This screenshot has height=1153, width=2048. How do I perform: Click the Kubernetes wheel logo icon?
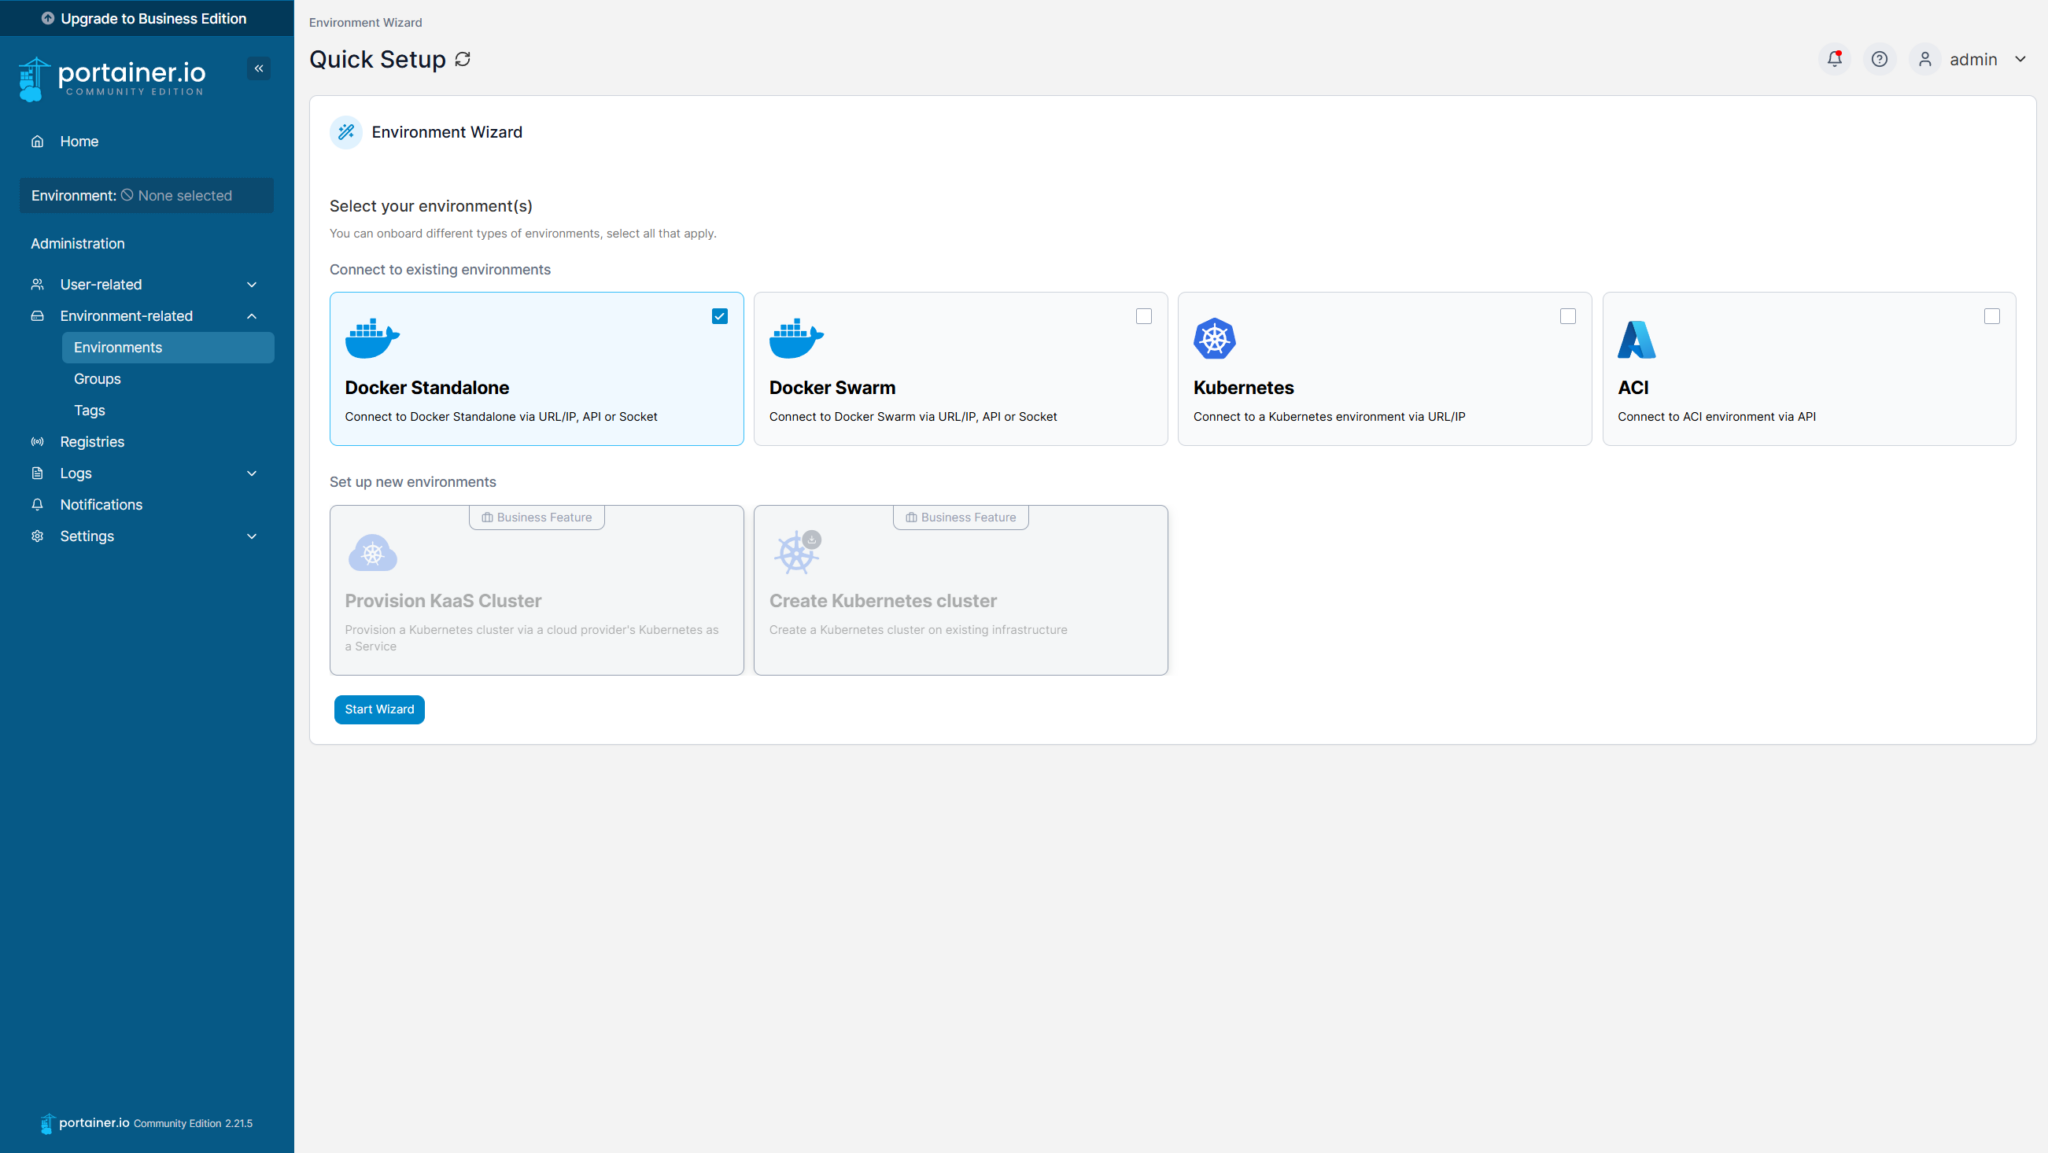click(1214, 339)
